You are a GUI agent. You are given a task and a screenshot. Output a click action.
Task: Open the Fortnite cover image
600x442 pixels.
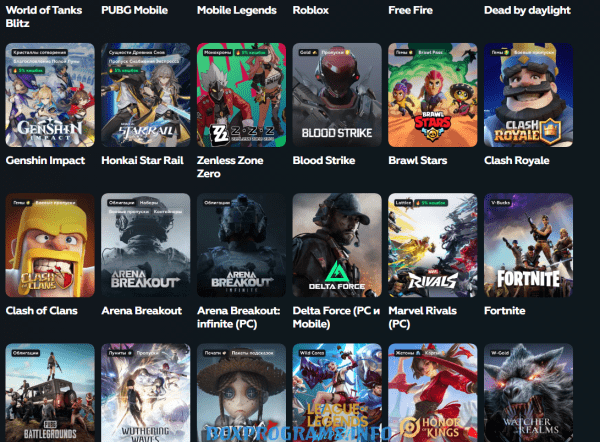(528, 245)
